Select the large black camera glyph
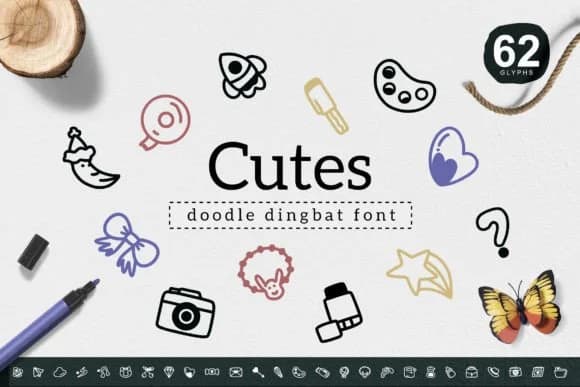Viewport: 580px width, 387px height. pos(186,312)
